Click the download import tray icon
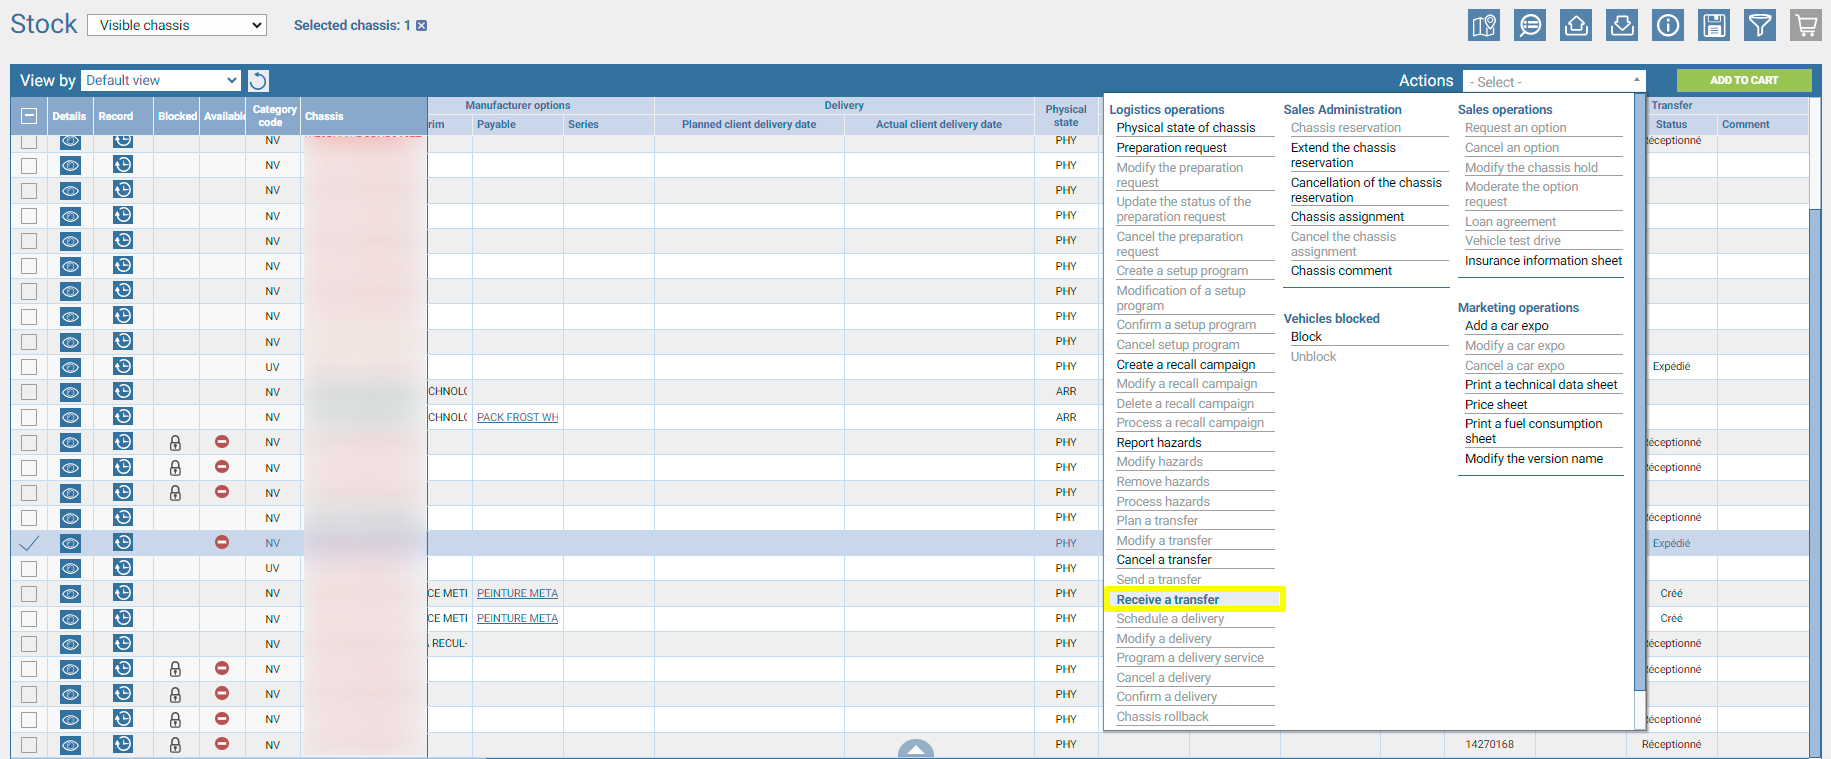Viewport: 1831px width, 759px height. pyautogui.click(x=1622, y=25)
